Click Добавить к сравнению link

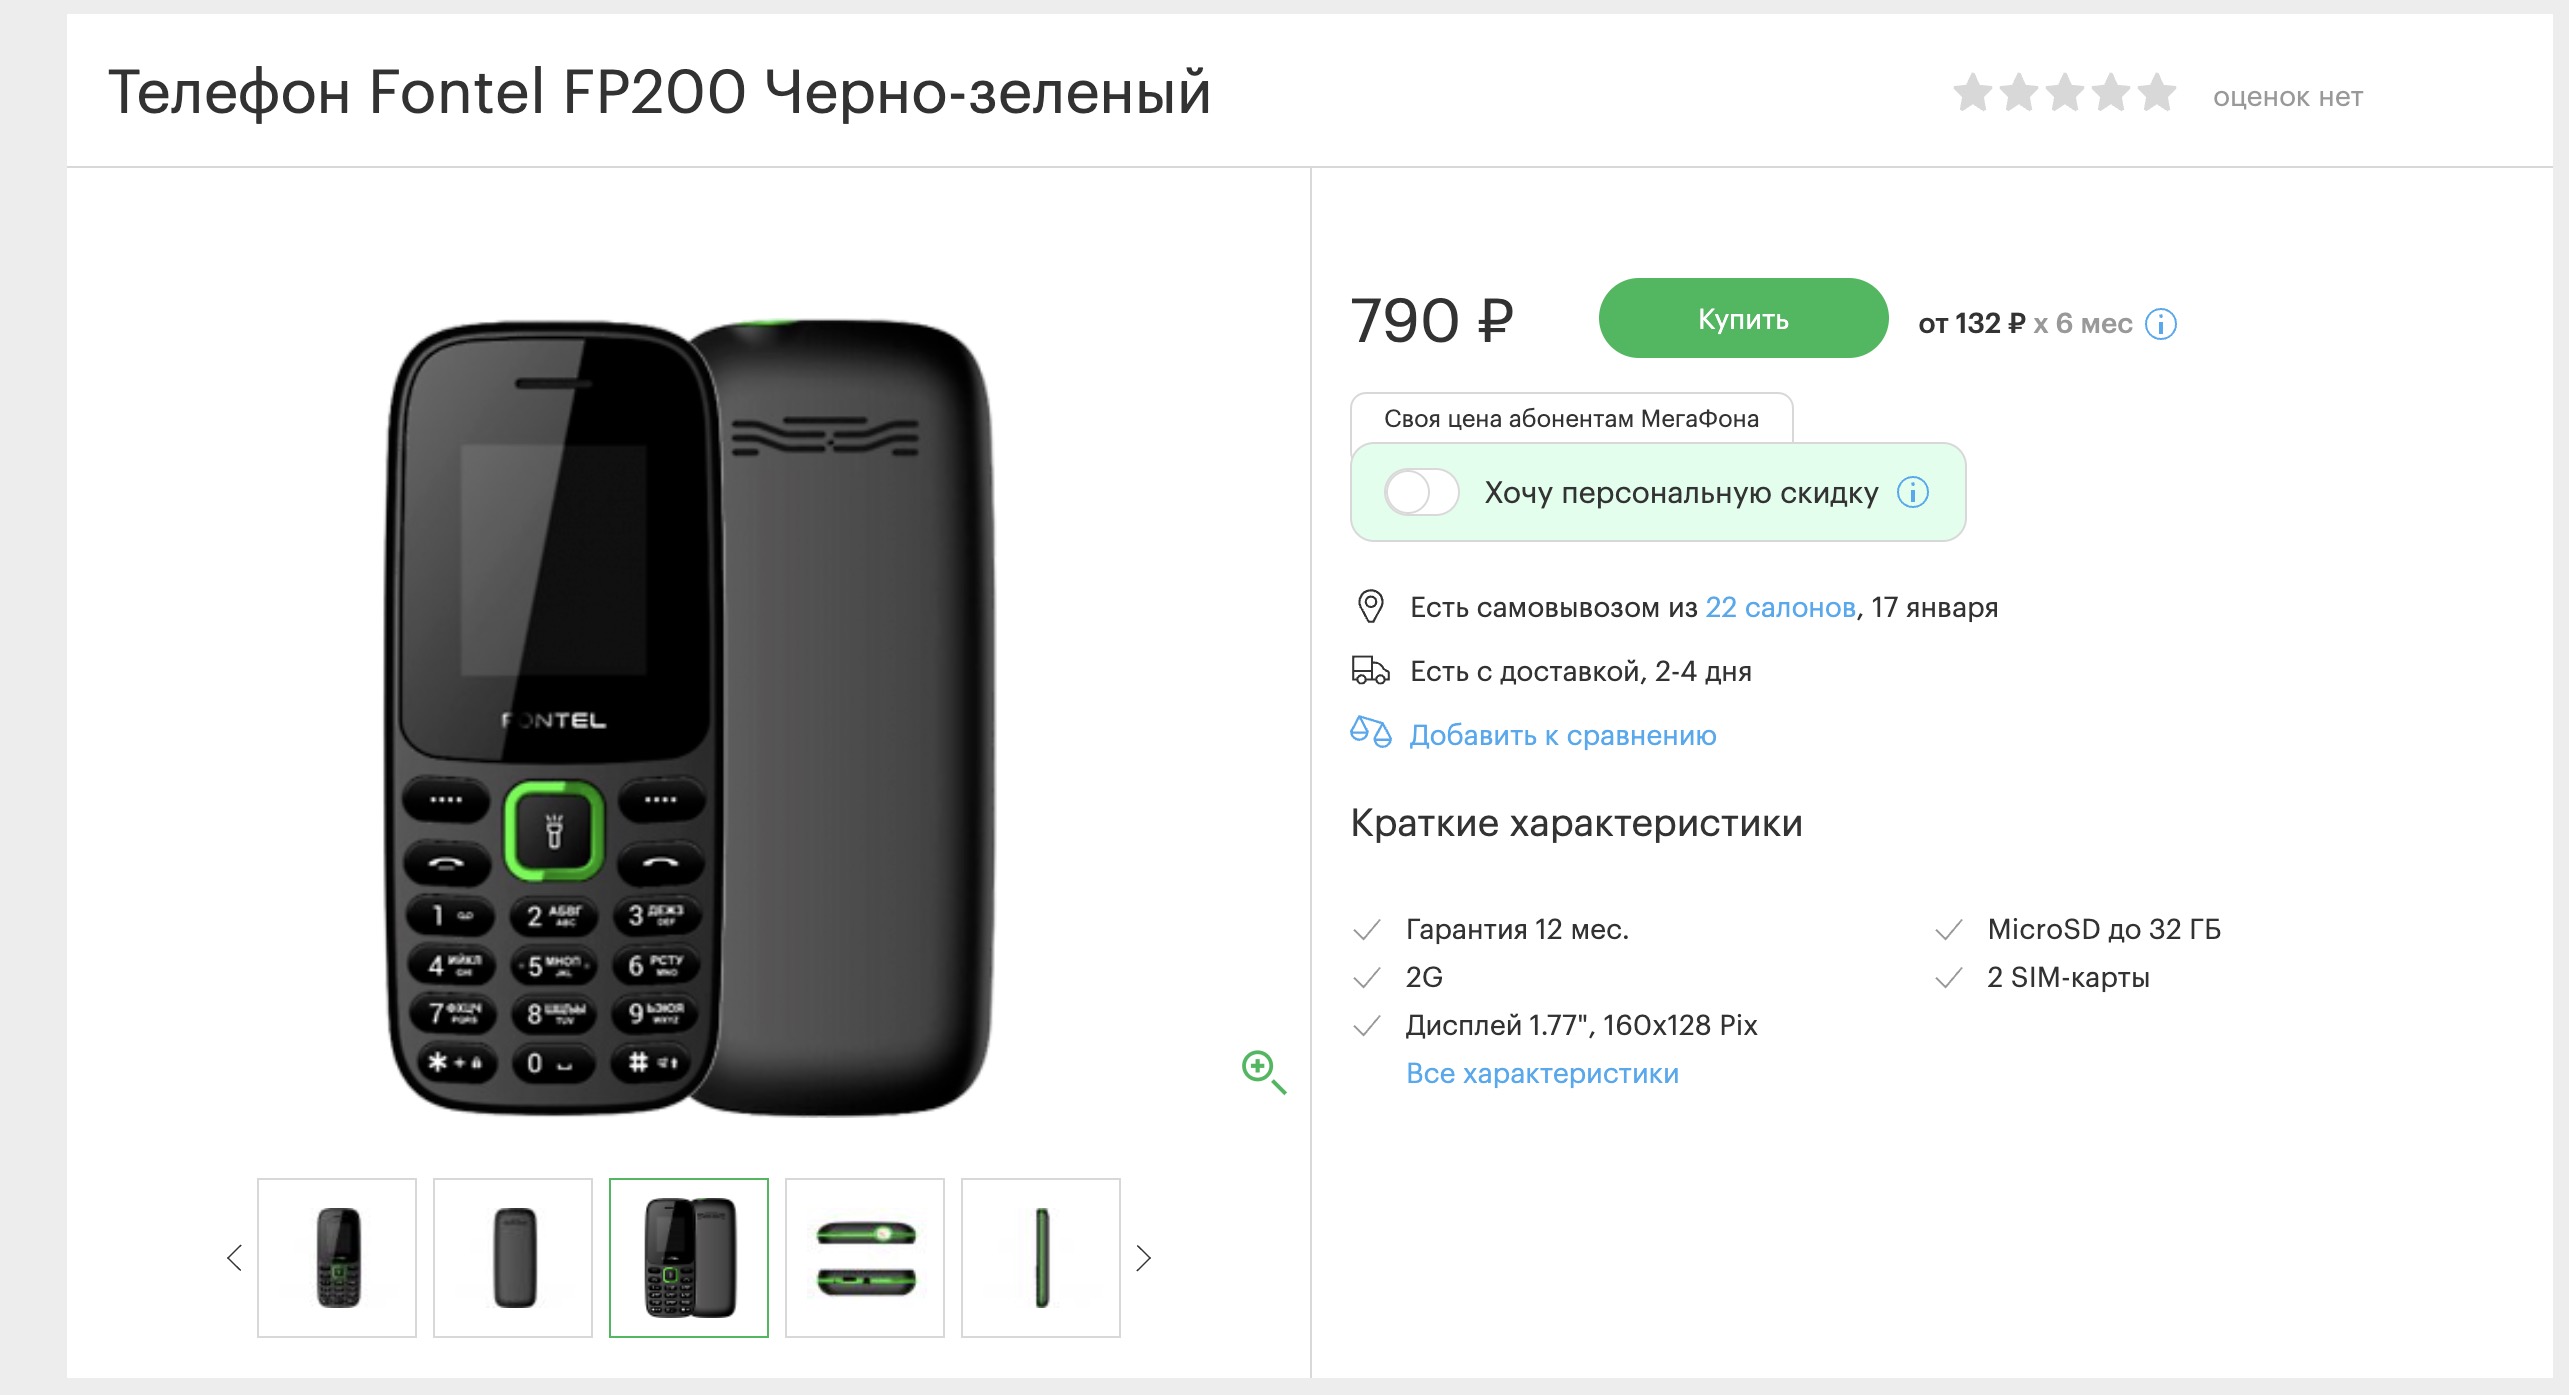(x=1562, y=736)
